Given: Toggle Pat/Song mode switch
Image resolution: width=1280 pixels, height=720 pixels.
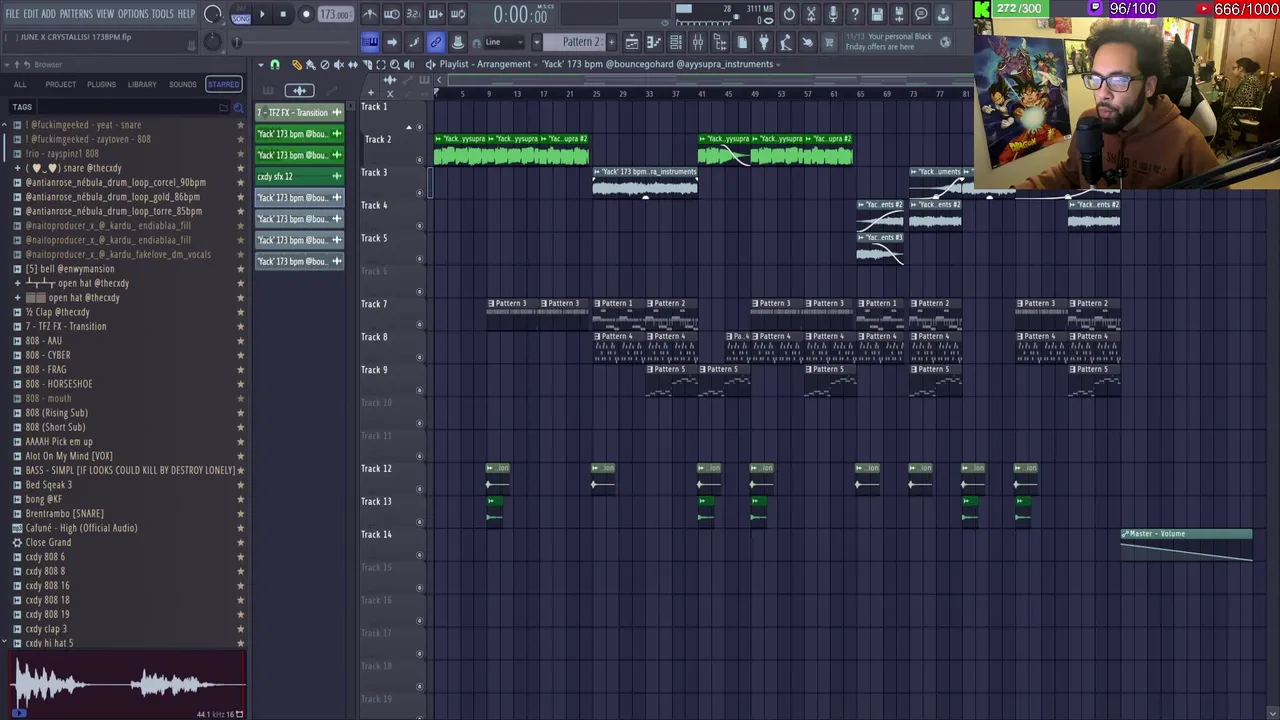Looking at the screenshot, I should click(241, 14).
